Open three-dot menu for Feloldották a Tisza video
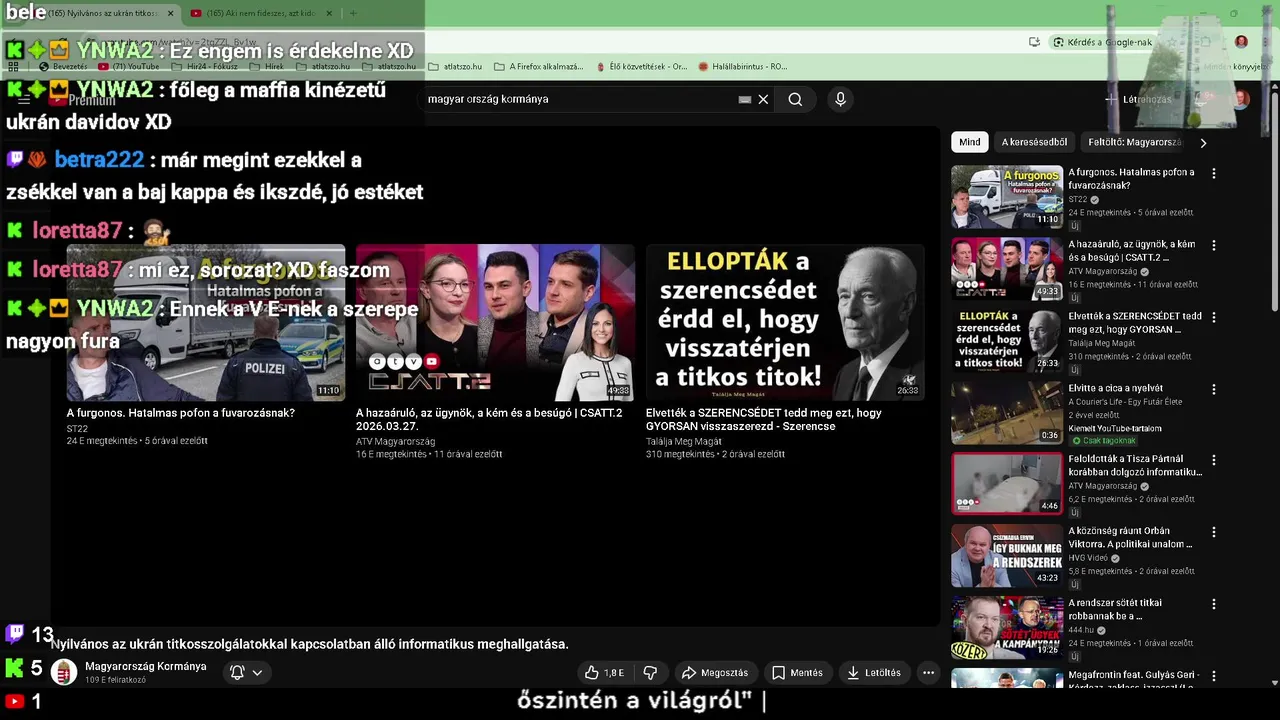The image size is (1280, 720). (1214, 461)
